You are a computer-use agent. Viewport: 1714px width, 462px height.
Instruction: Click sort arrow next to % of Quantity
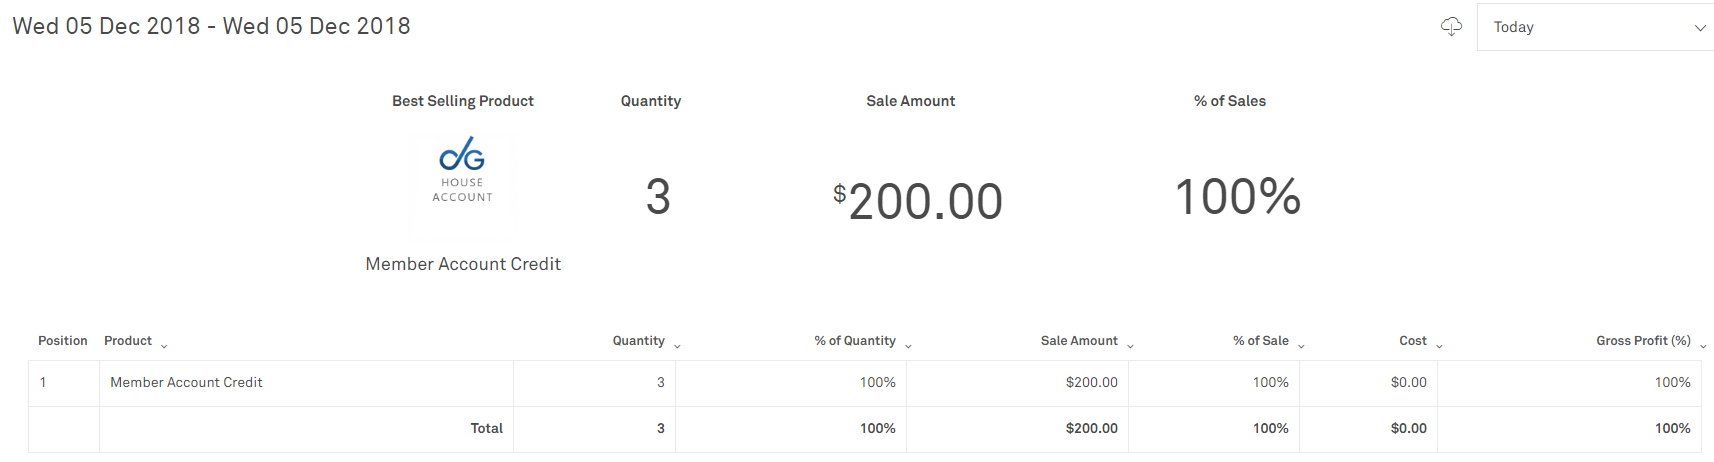click(908, 346)
